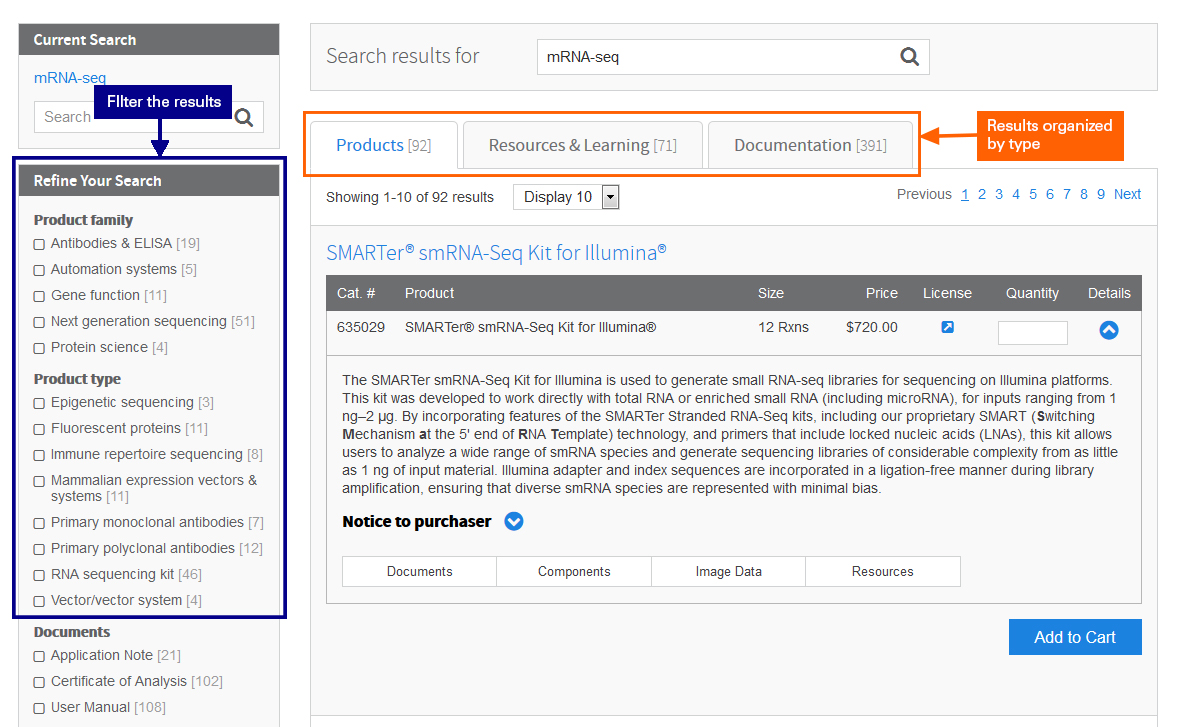Check Gene function filter

(x=39, y=296)
